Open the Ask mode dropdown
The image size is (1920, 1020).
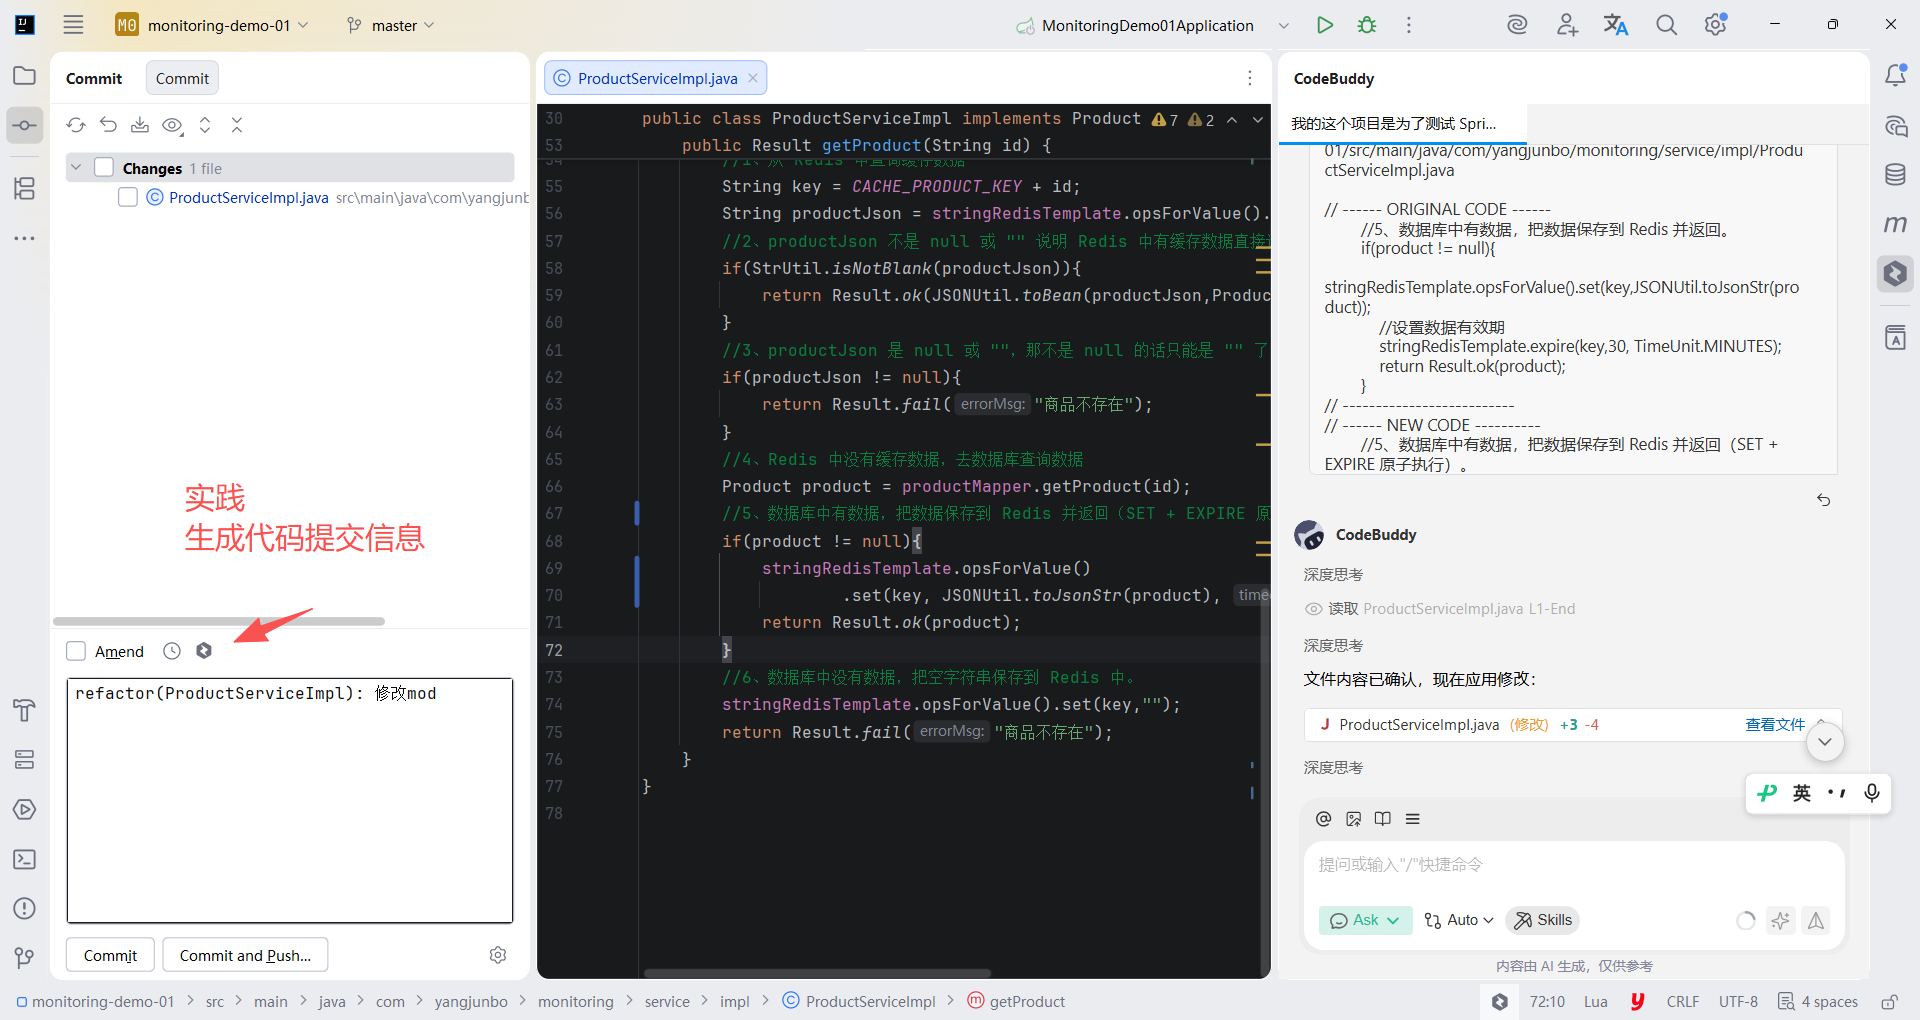coord(1365,920)
